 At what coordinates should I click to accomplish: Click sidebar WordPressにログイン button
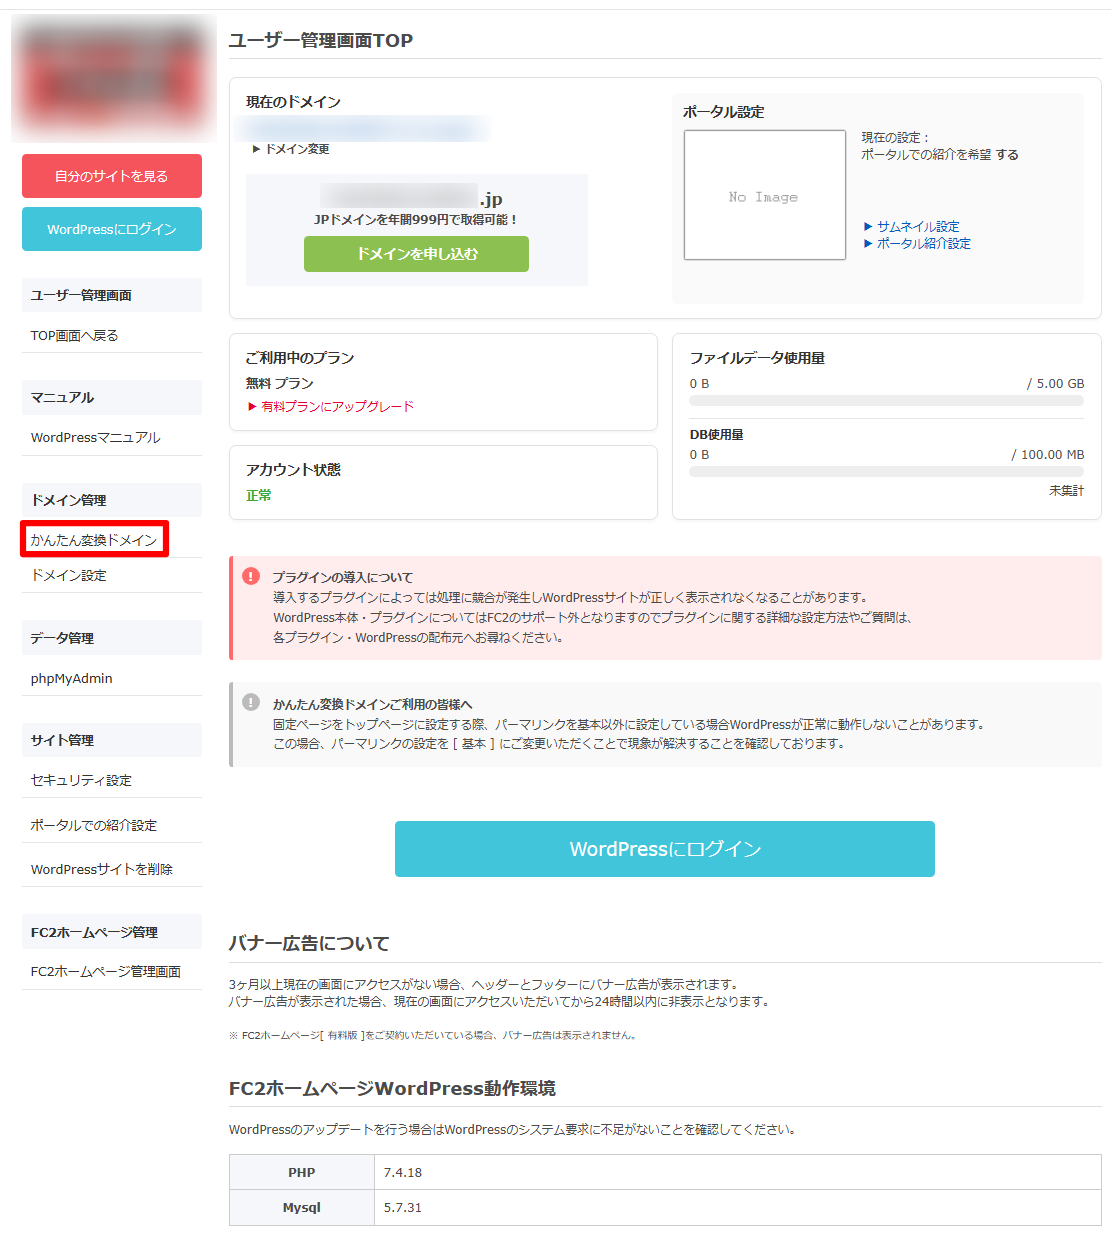(x=112, y=229)
